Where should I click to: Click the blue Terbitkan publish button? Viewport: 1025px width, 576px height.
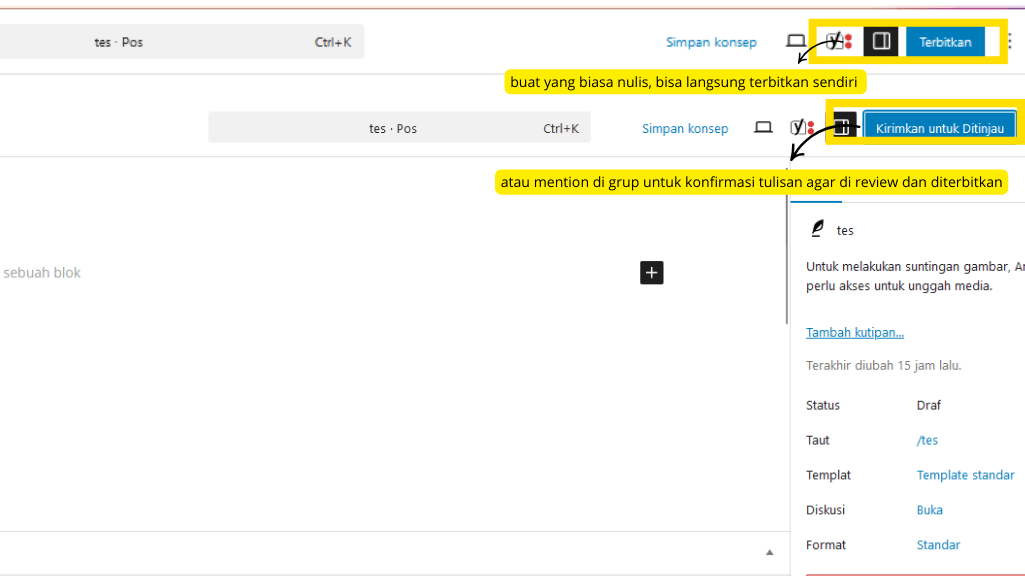coord(945,42)
